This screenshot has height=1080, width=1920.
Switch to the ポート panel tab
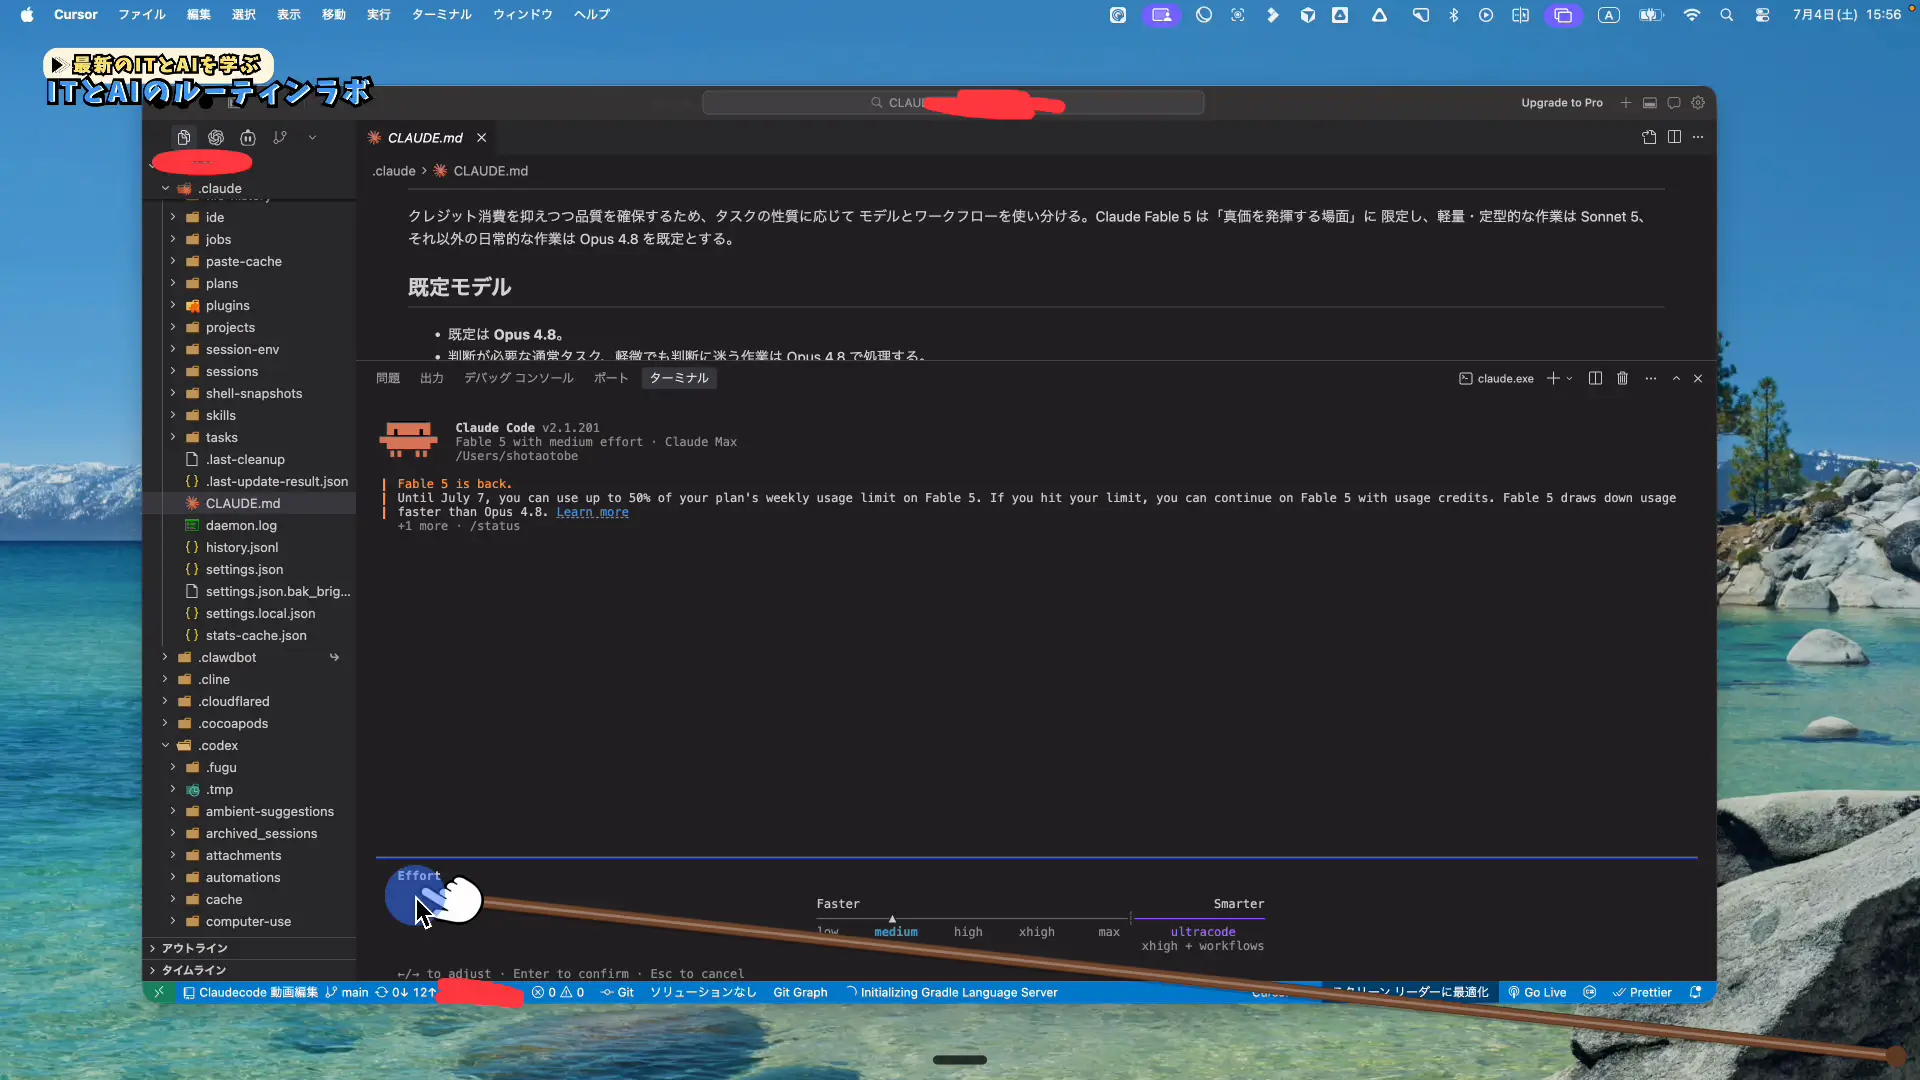point(611,378)
